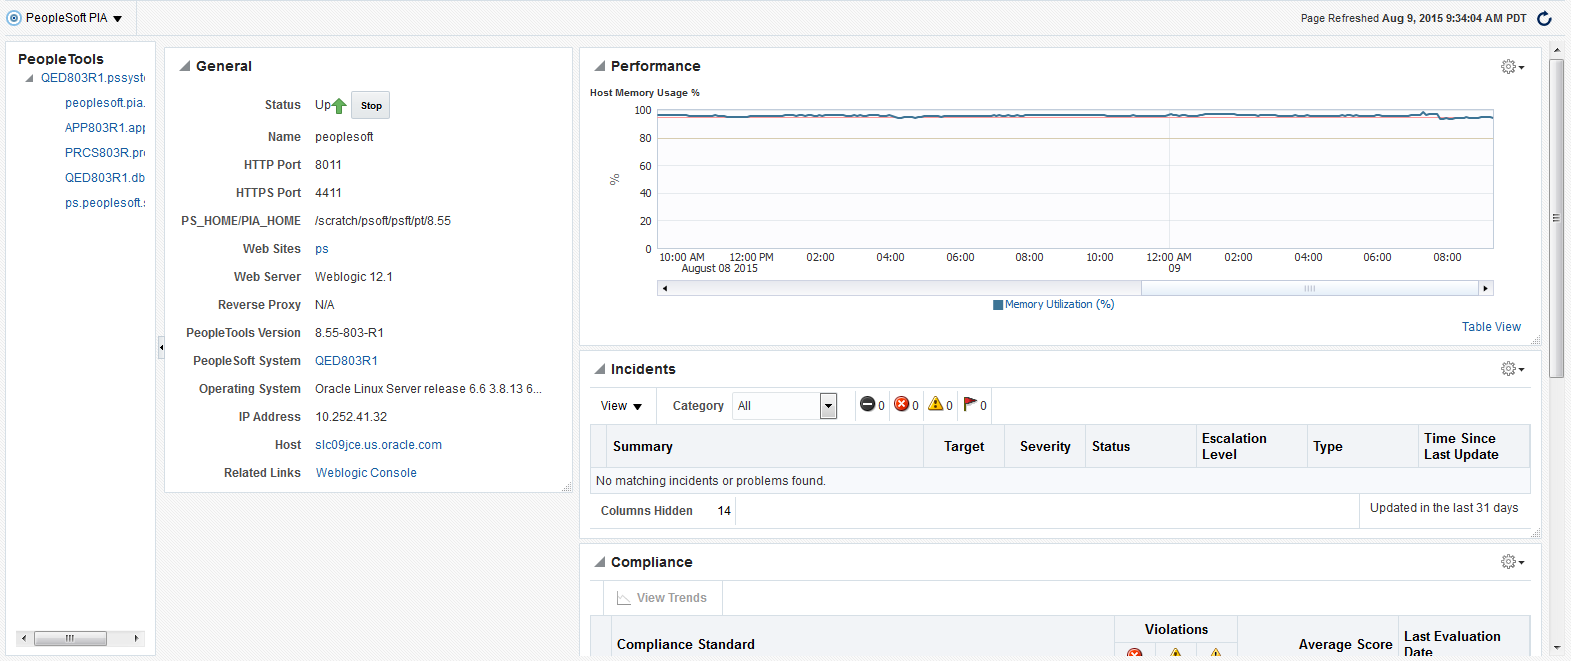
Task: Switch chart to Table View
Action: click(1491, 327)
